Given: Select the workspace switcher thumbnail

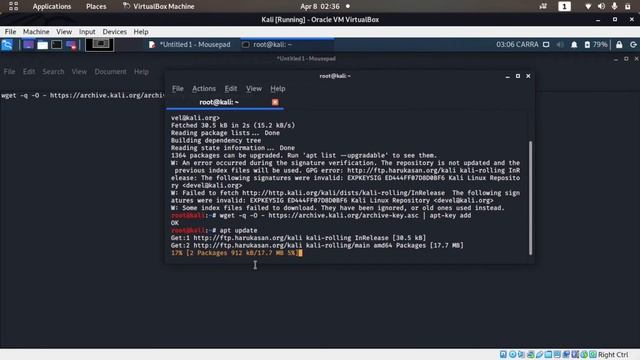Looking at the screenshot, I should click(x=100, y=44).
